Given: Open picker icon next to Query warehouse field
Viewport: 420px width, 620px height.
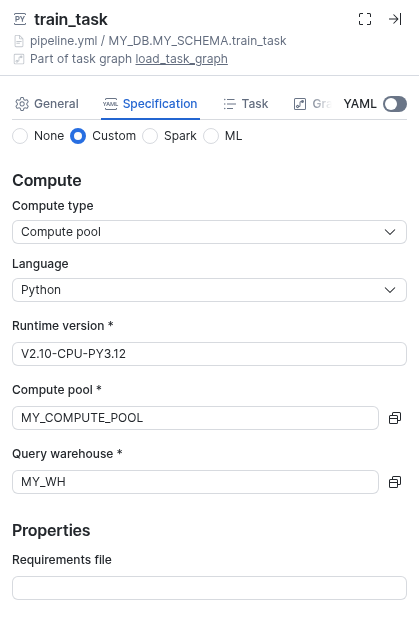Looking at the screenshot, I should tap(395, 482).
